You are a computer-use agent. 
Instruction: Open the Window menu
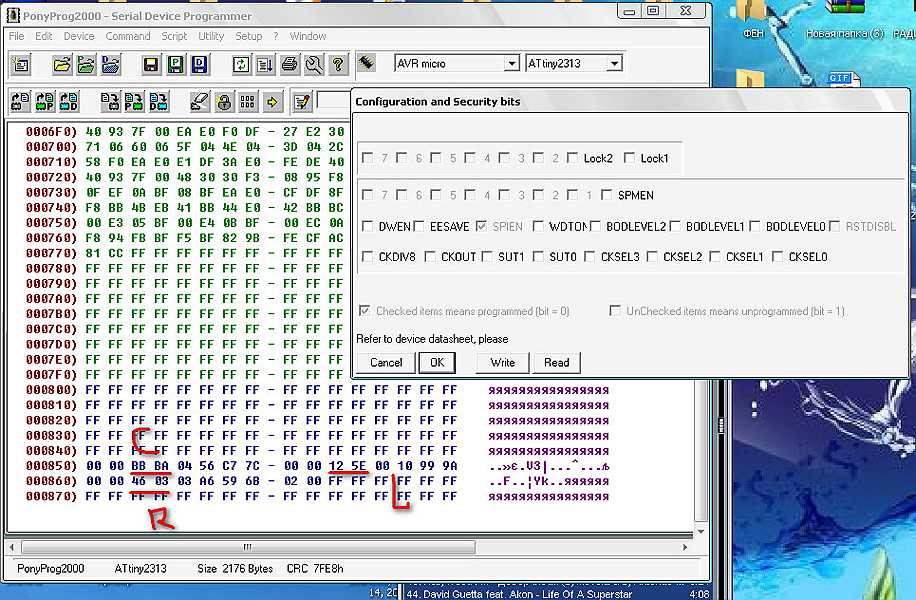[x=308, y=36]
